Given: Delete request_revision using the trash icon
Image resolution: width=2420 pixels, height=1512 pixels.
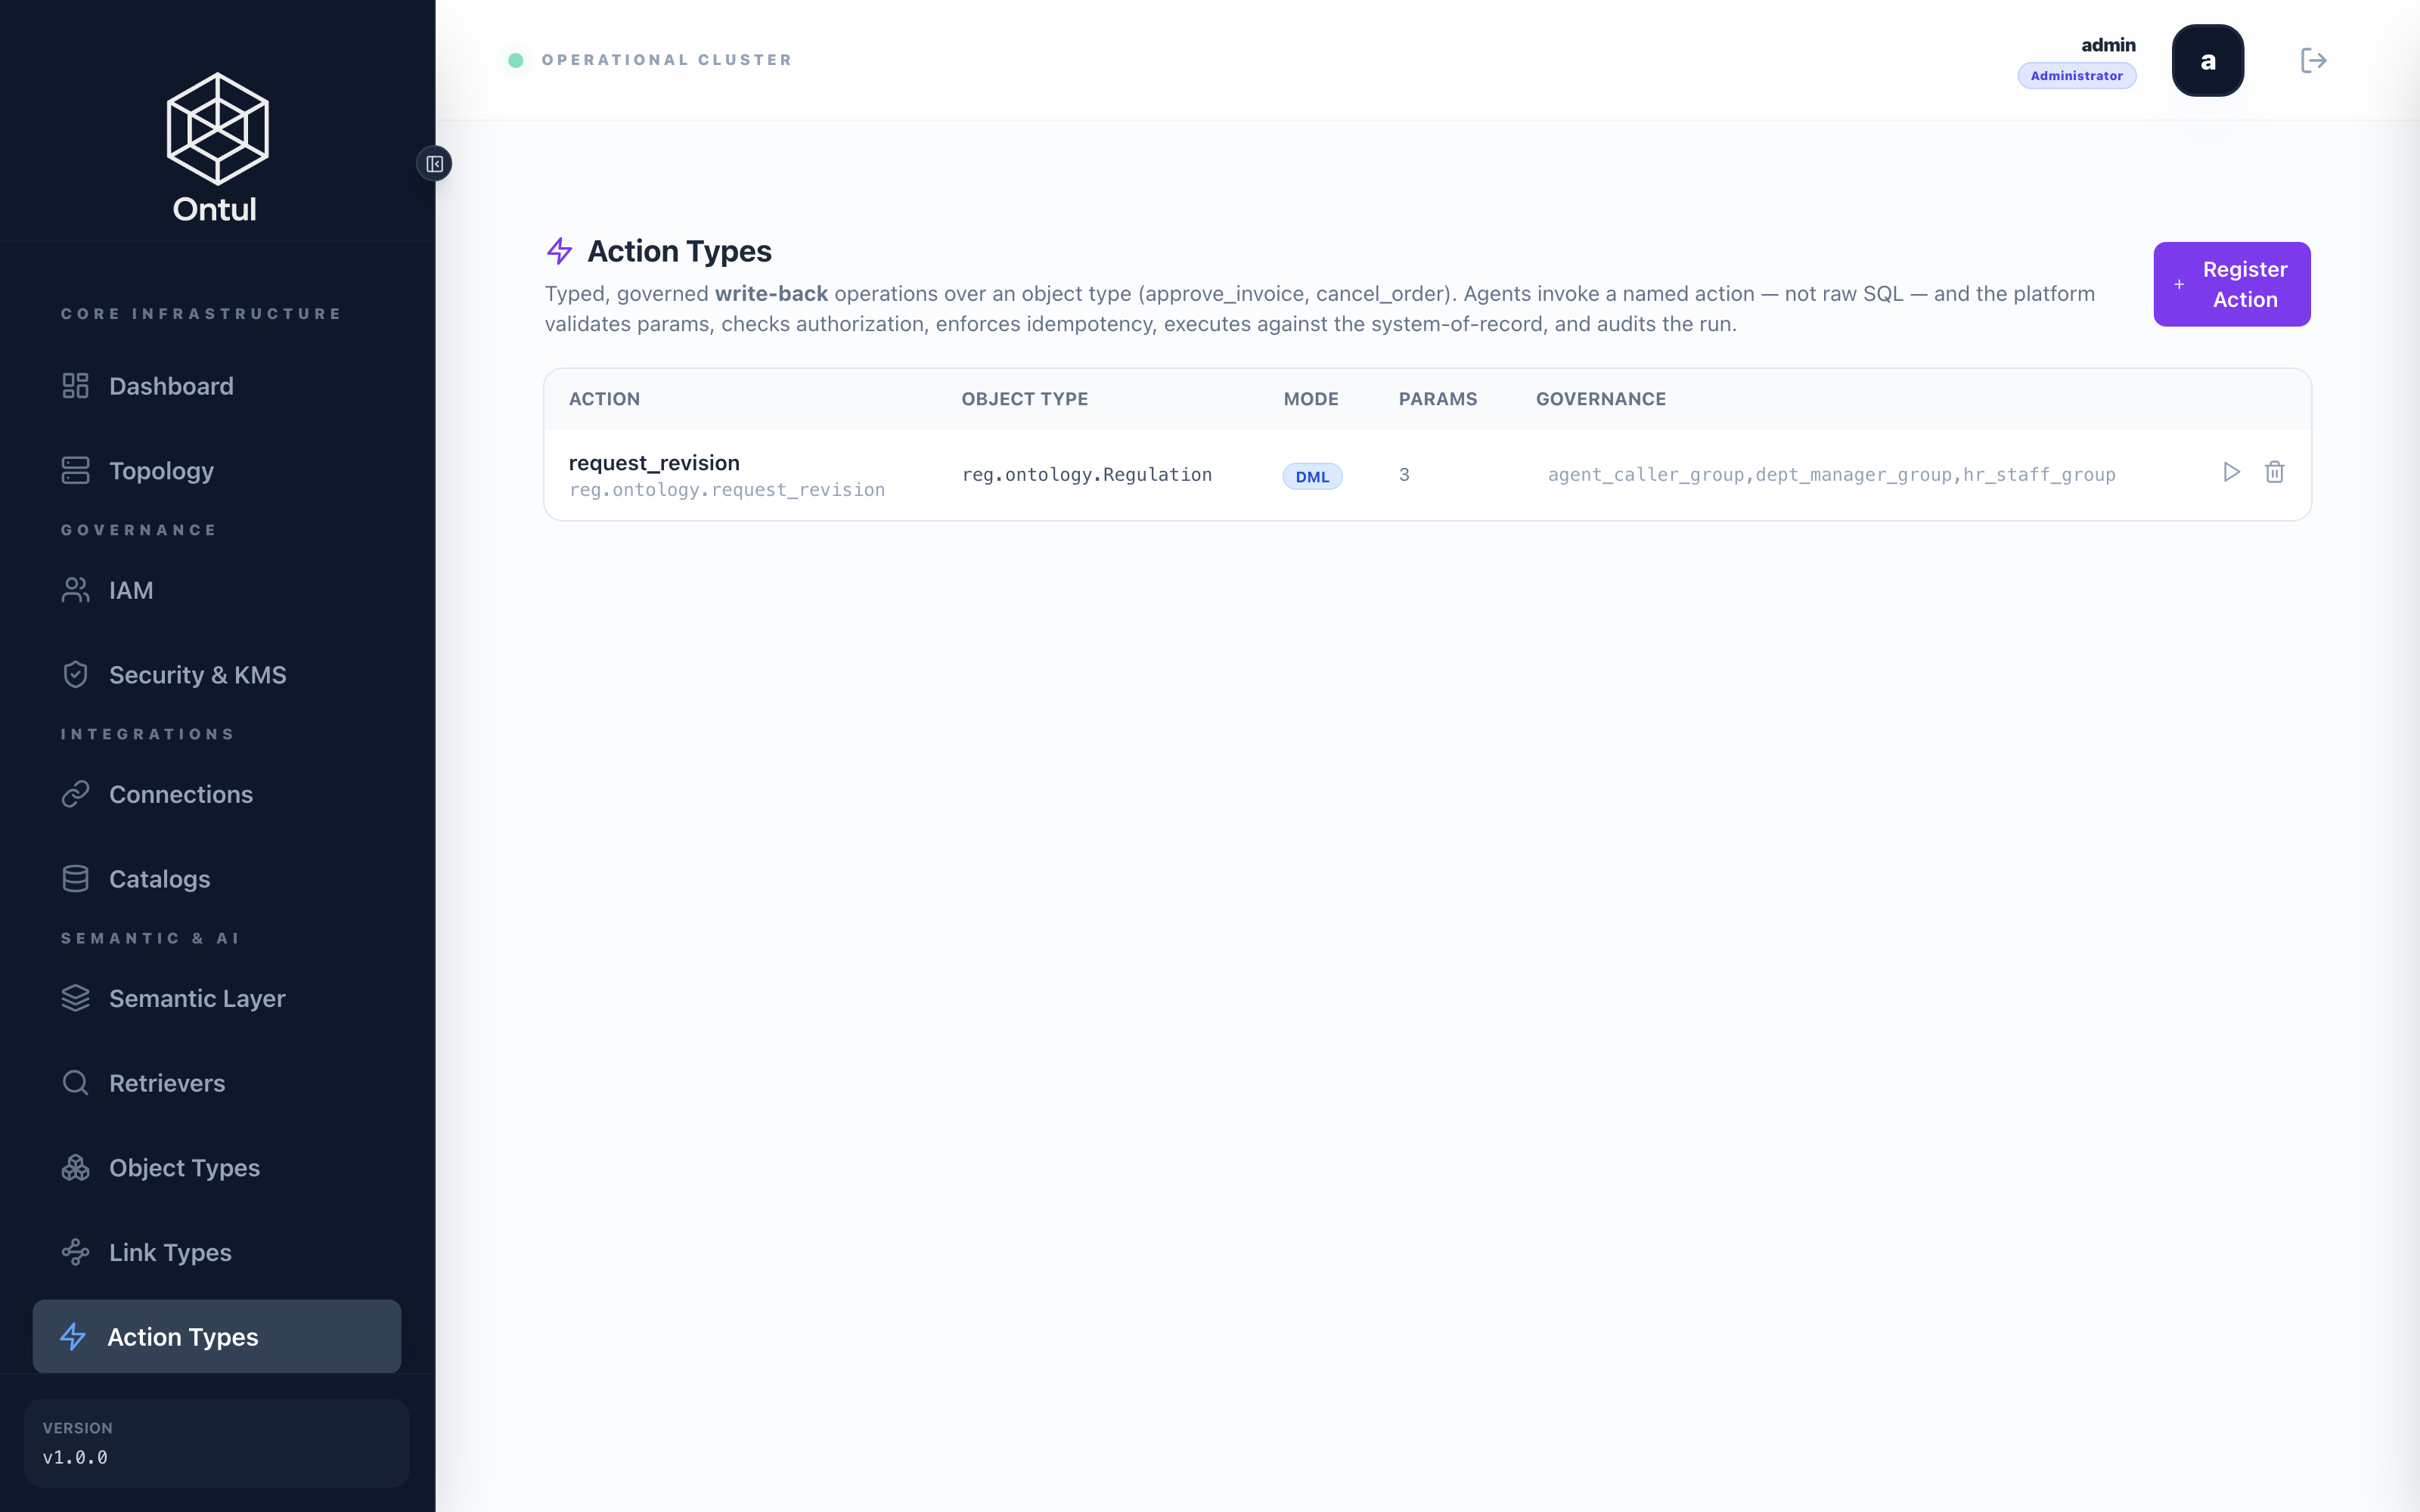Looking at the screenshot, I should 2275,472.
